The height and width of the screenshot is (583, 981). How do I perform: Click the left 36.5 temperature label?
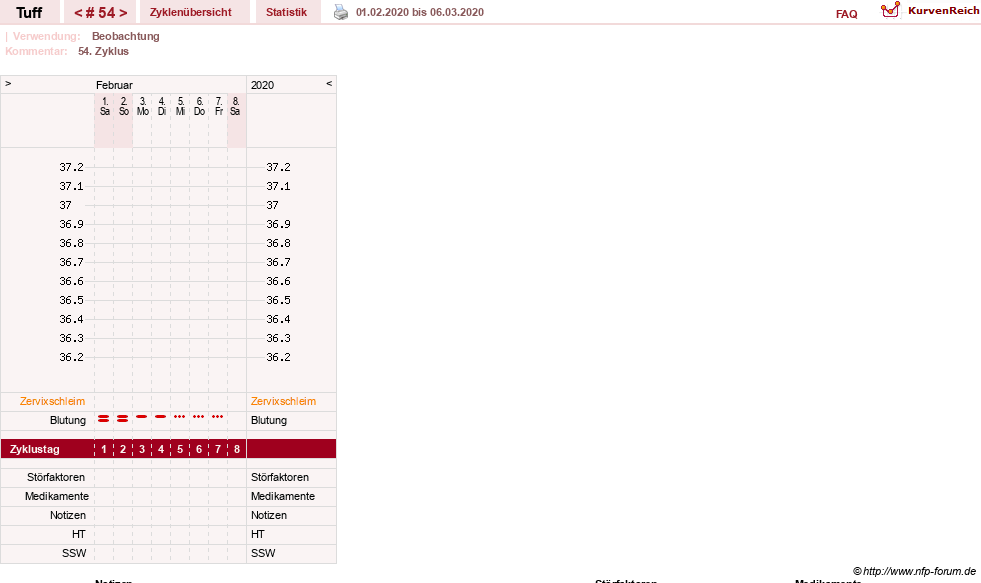(71, 300)
